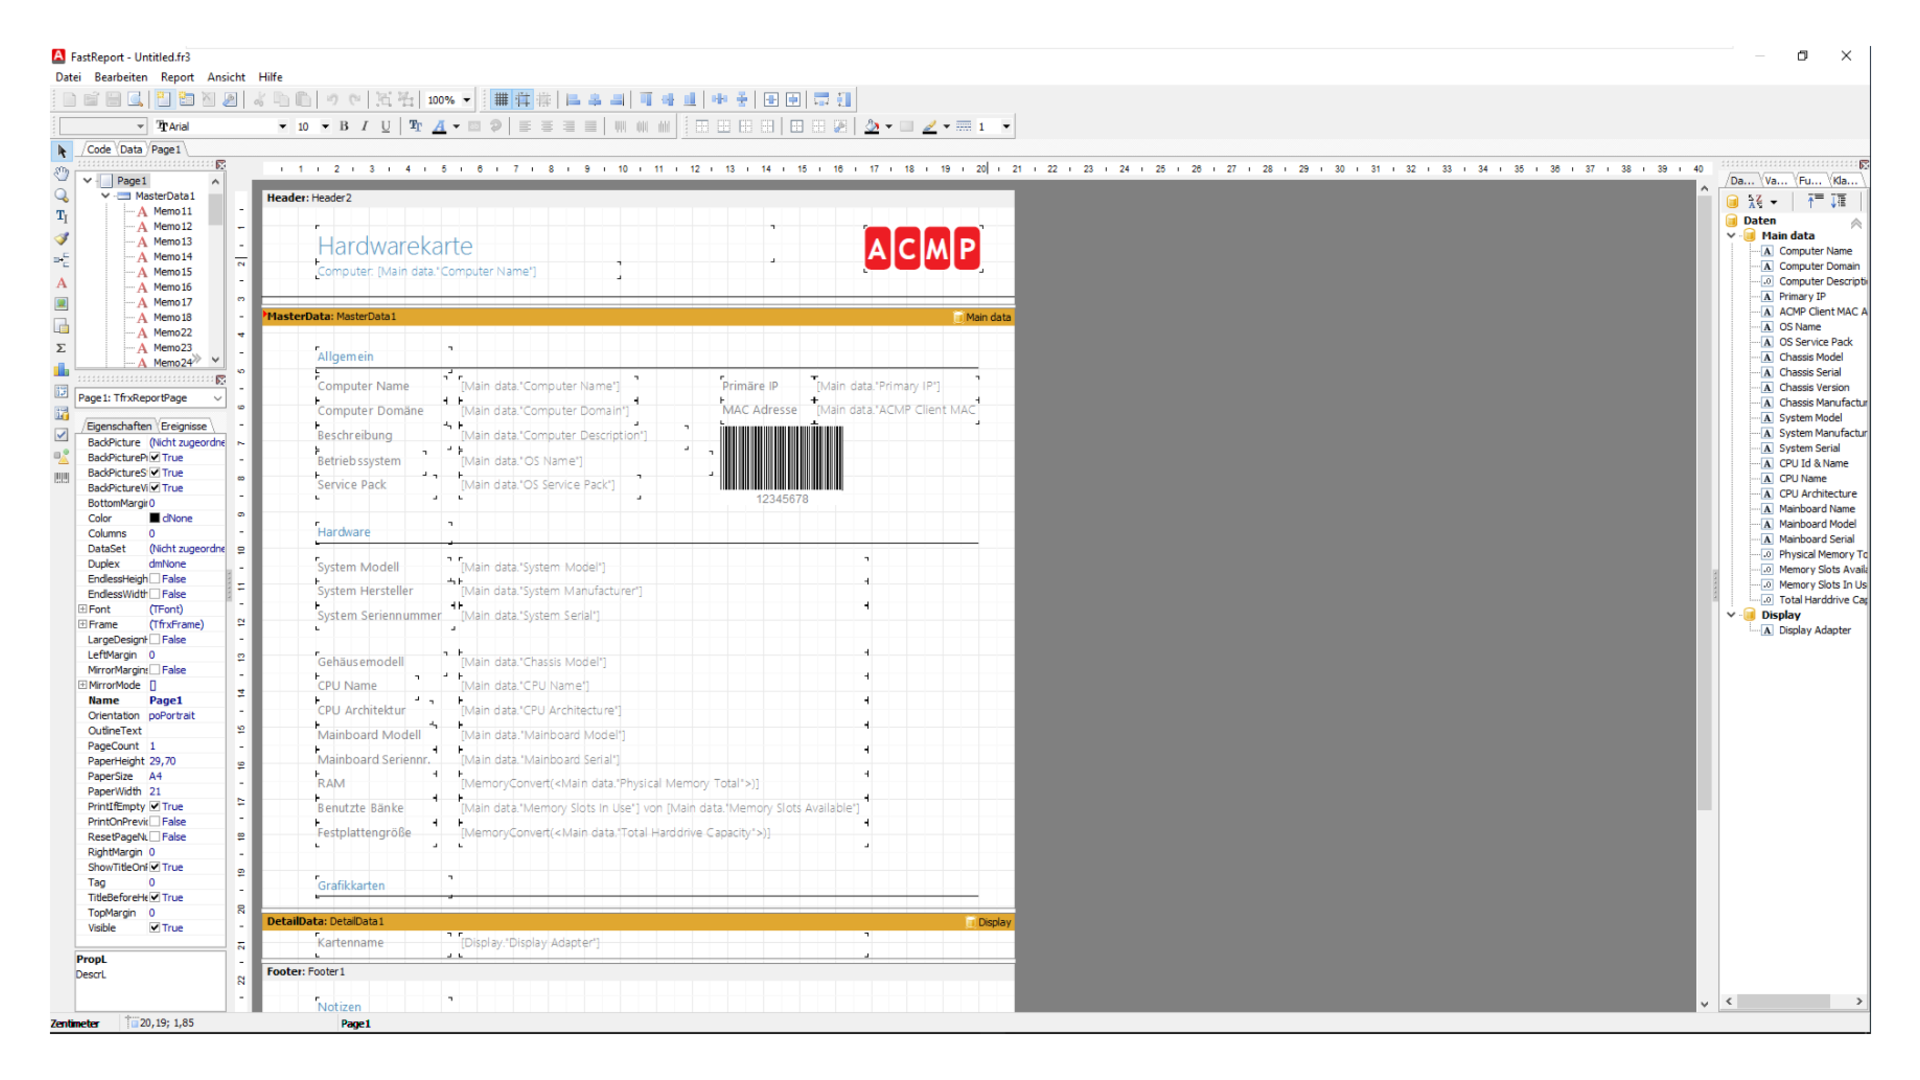Screen dimensions: 1920x1080
Task: Click the fill color bucket icon
Action: pos(872,126)
